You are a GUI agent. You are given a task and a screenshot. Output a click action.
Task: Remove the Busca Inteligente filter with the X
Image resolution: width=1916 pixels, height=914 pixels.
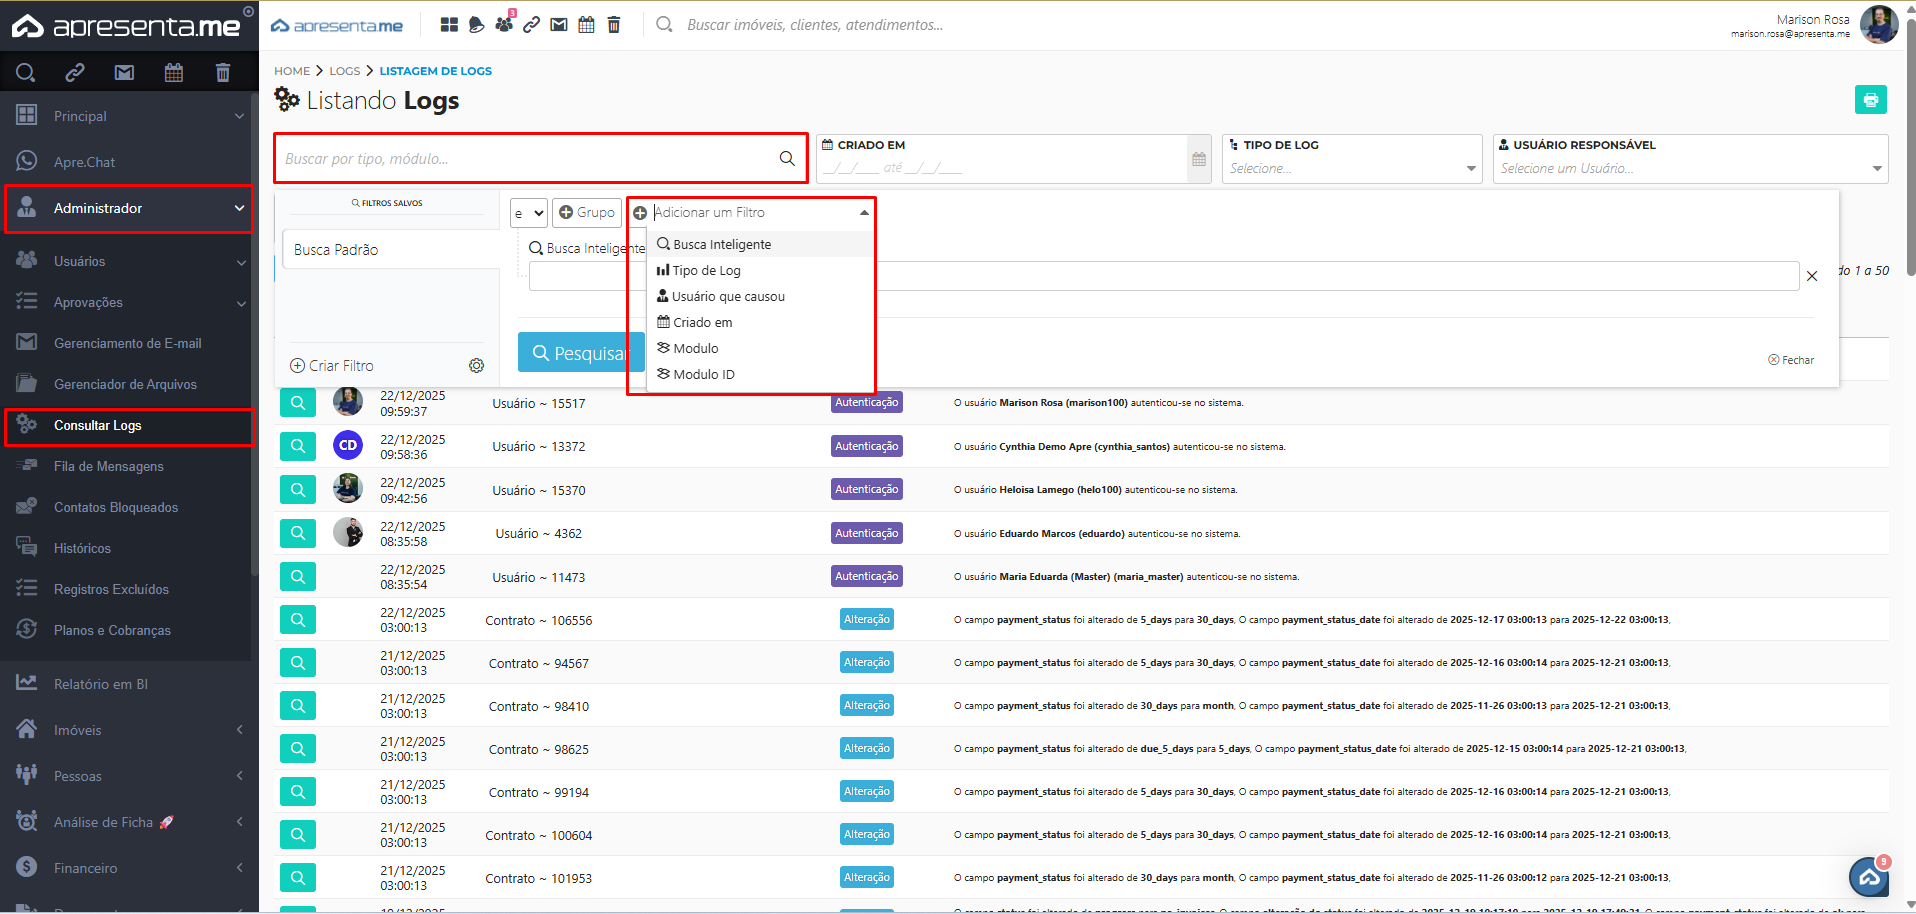click(x=1811, y=276)
